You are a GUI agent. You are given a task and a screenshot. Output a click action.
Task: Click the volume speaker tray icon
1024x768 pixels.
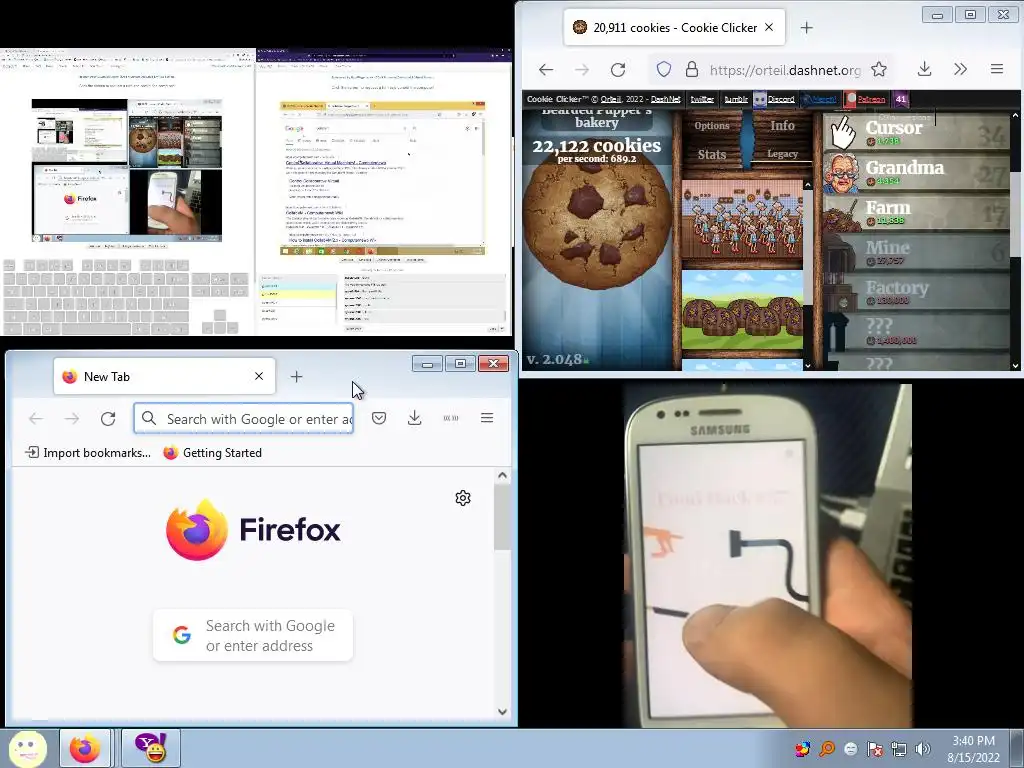click(923, 749)
